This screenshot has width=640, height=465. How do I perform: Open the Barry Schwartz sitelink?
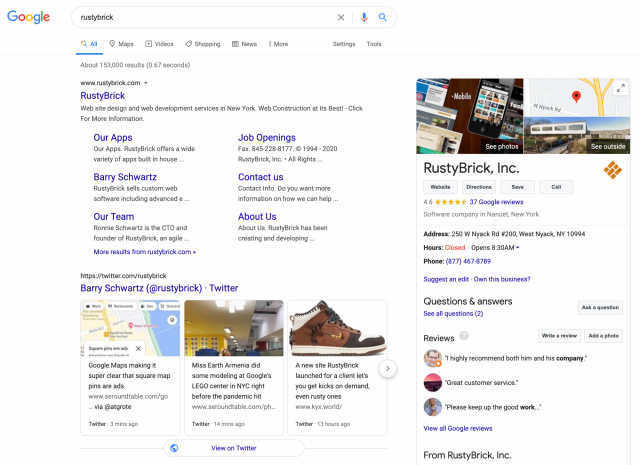(125, 177)
